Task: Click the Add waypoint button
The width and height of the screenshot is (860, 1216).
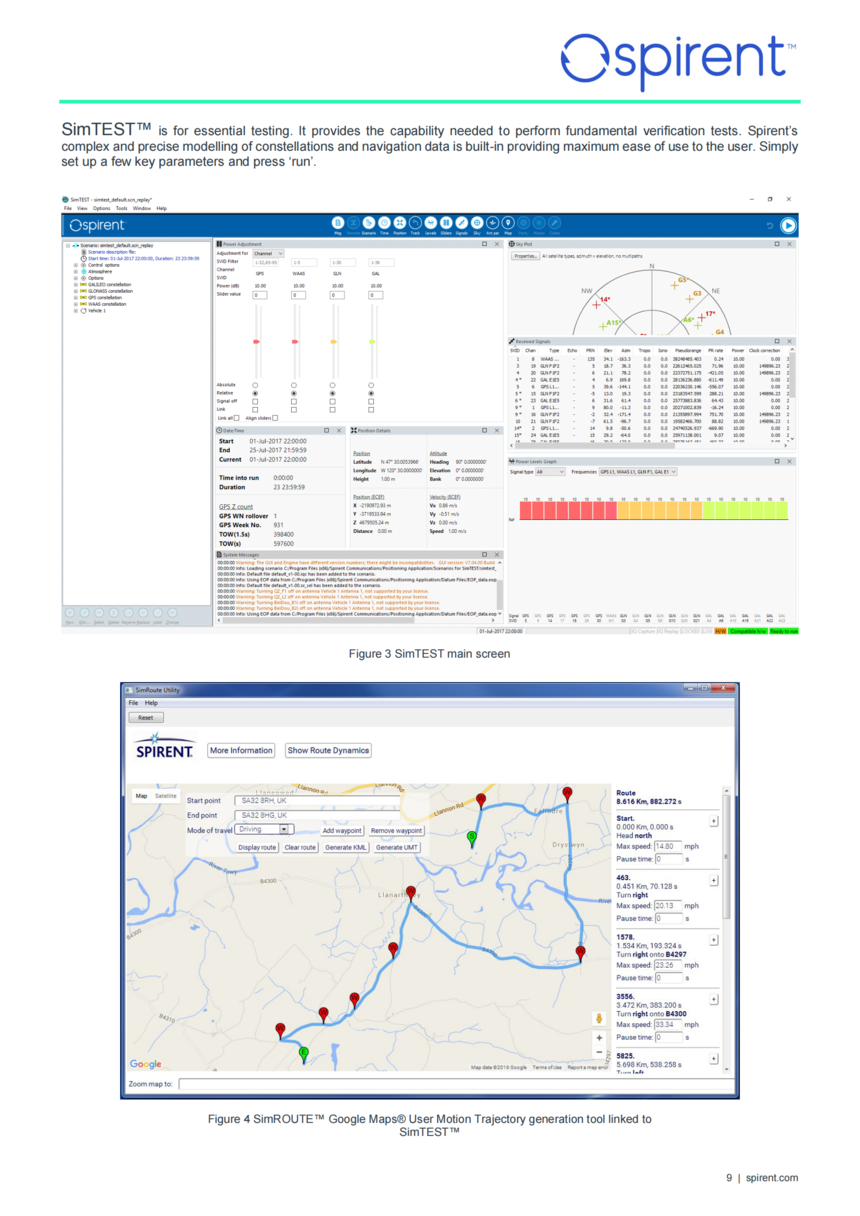Action: 342,831
